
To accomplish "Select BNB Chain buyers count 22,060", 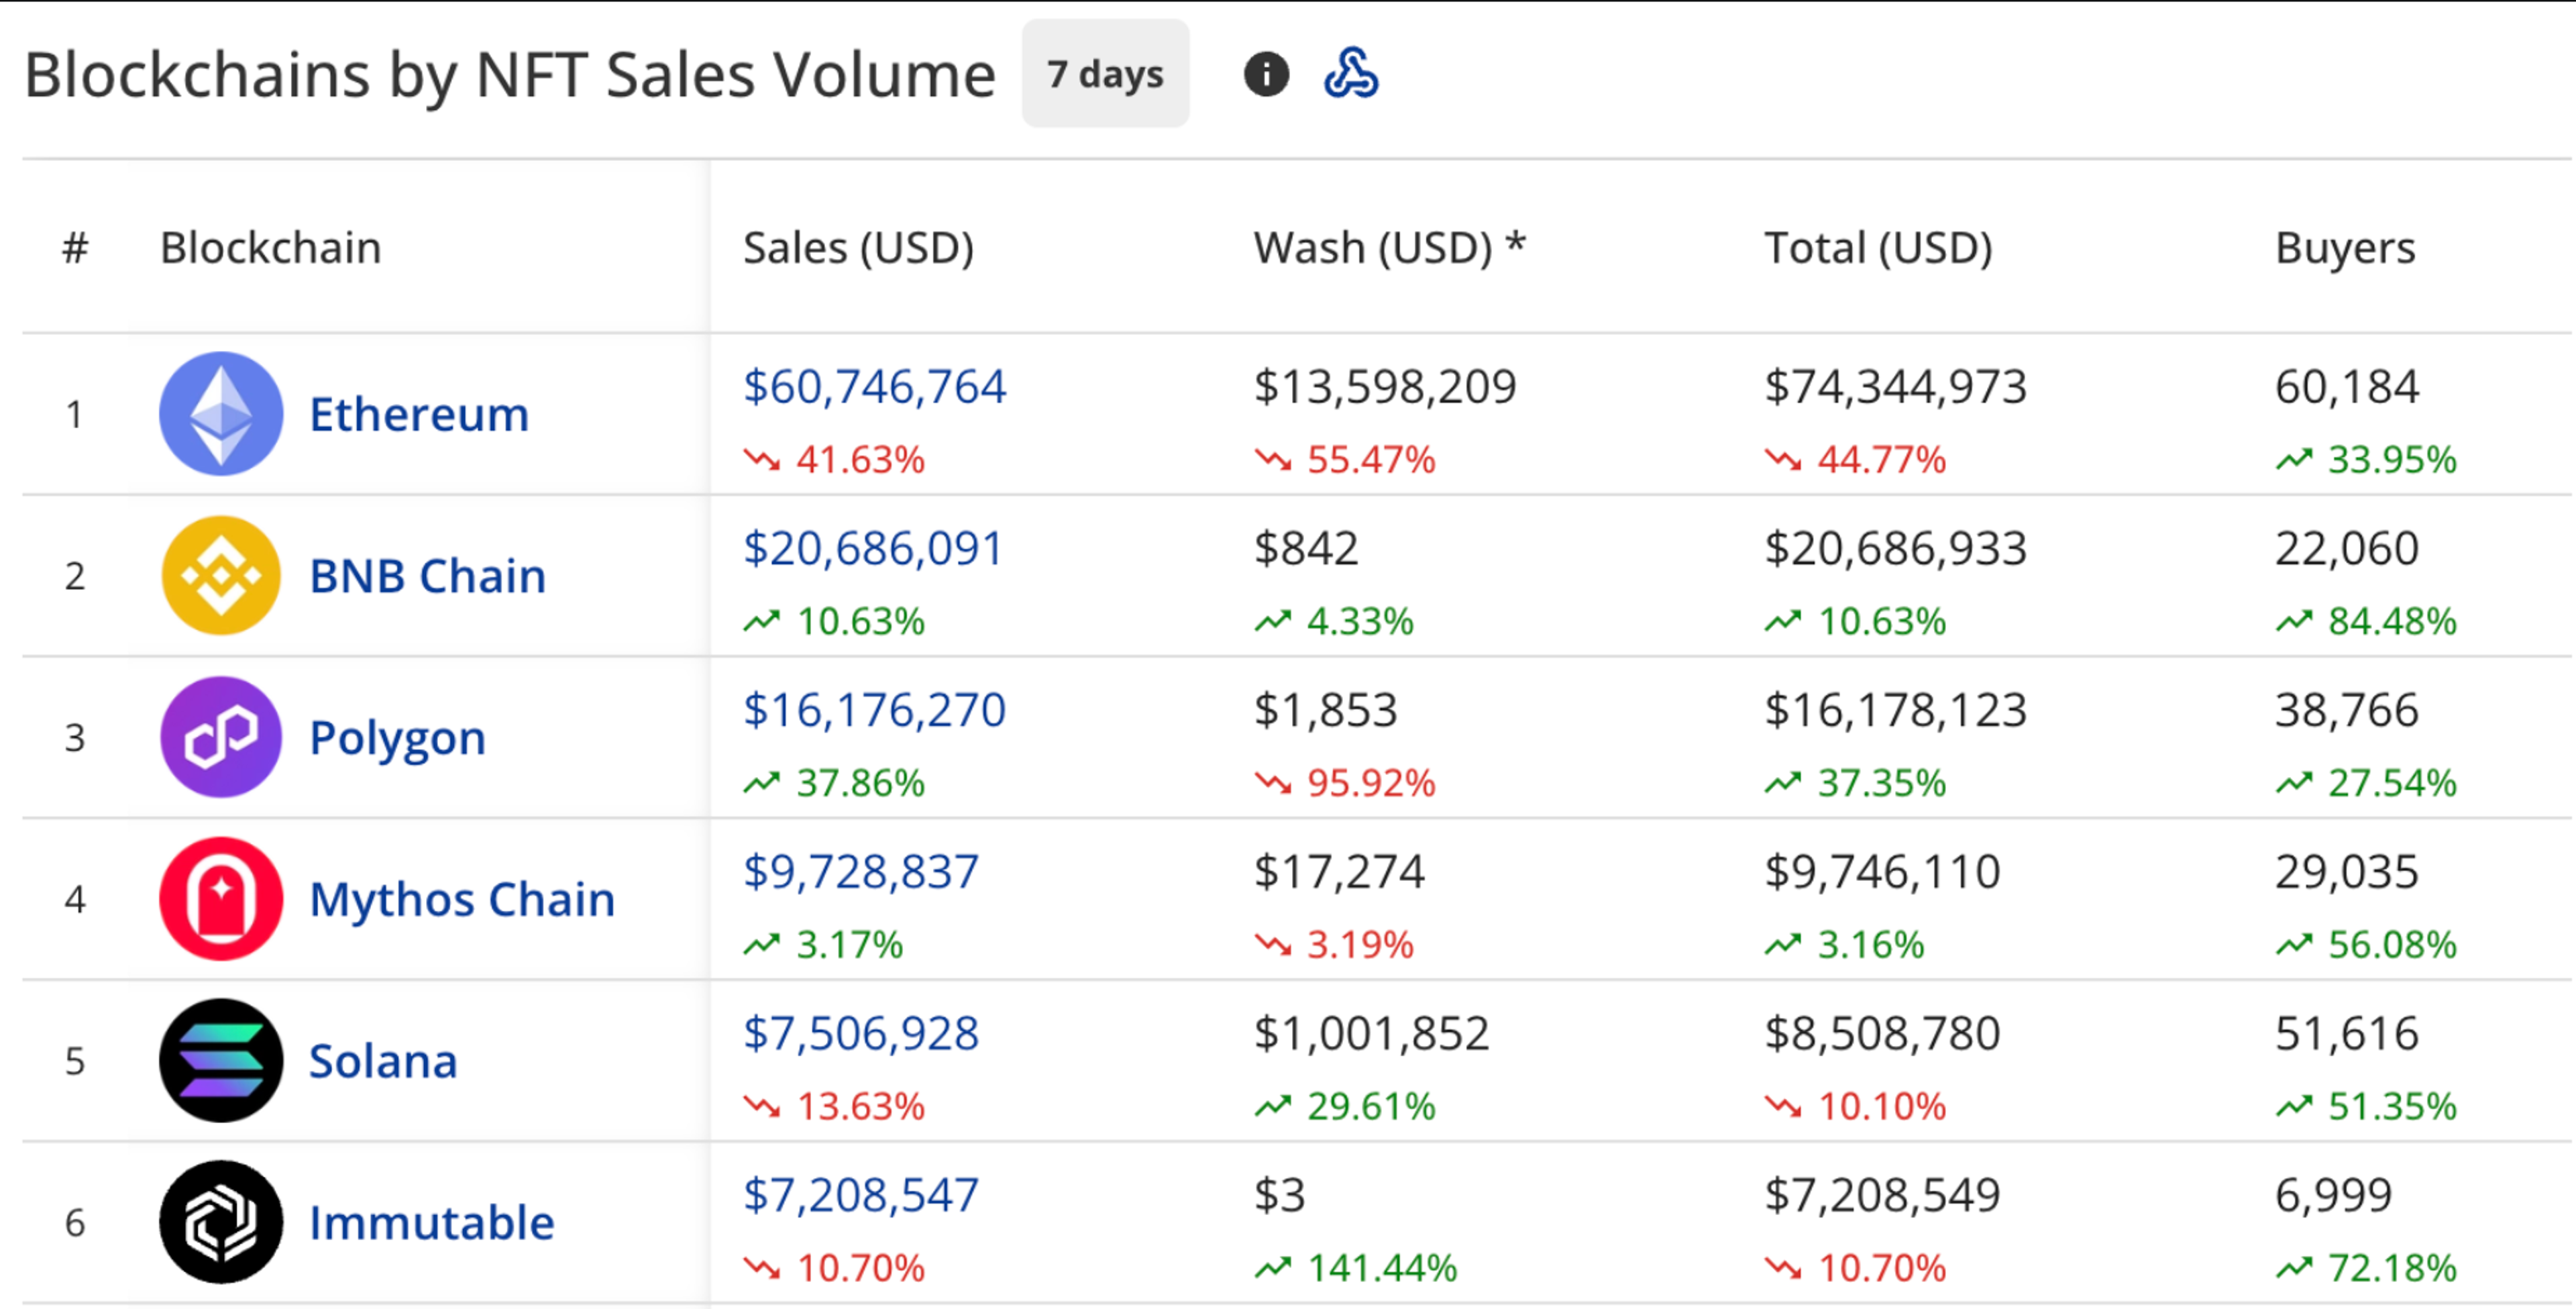I will coord(2347,548).
